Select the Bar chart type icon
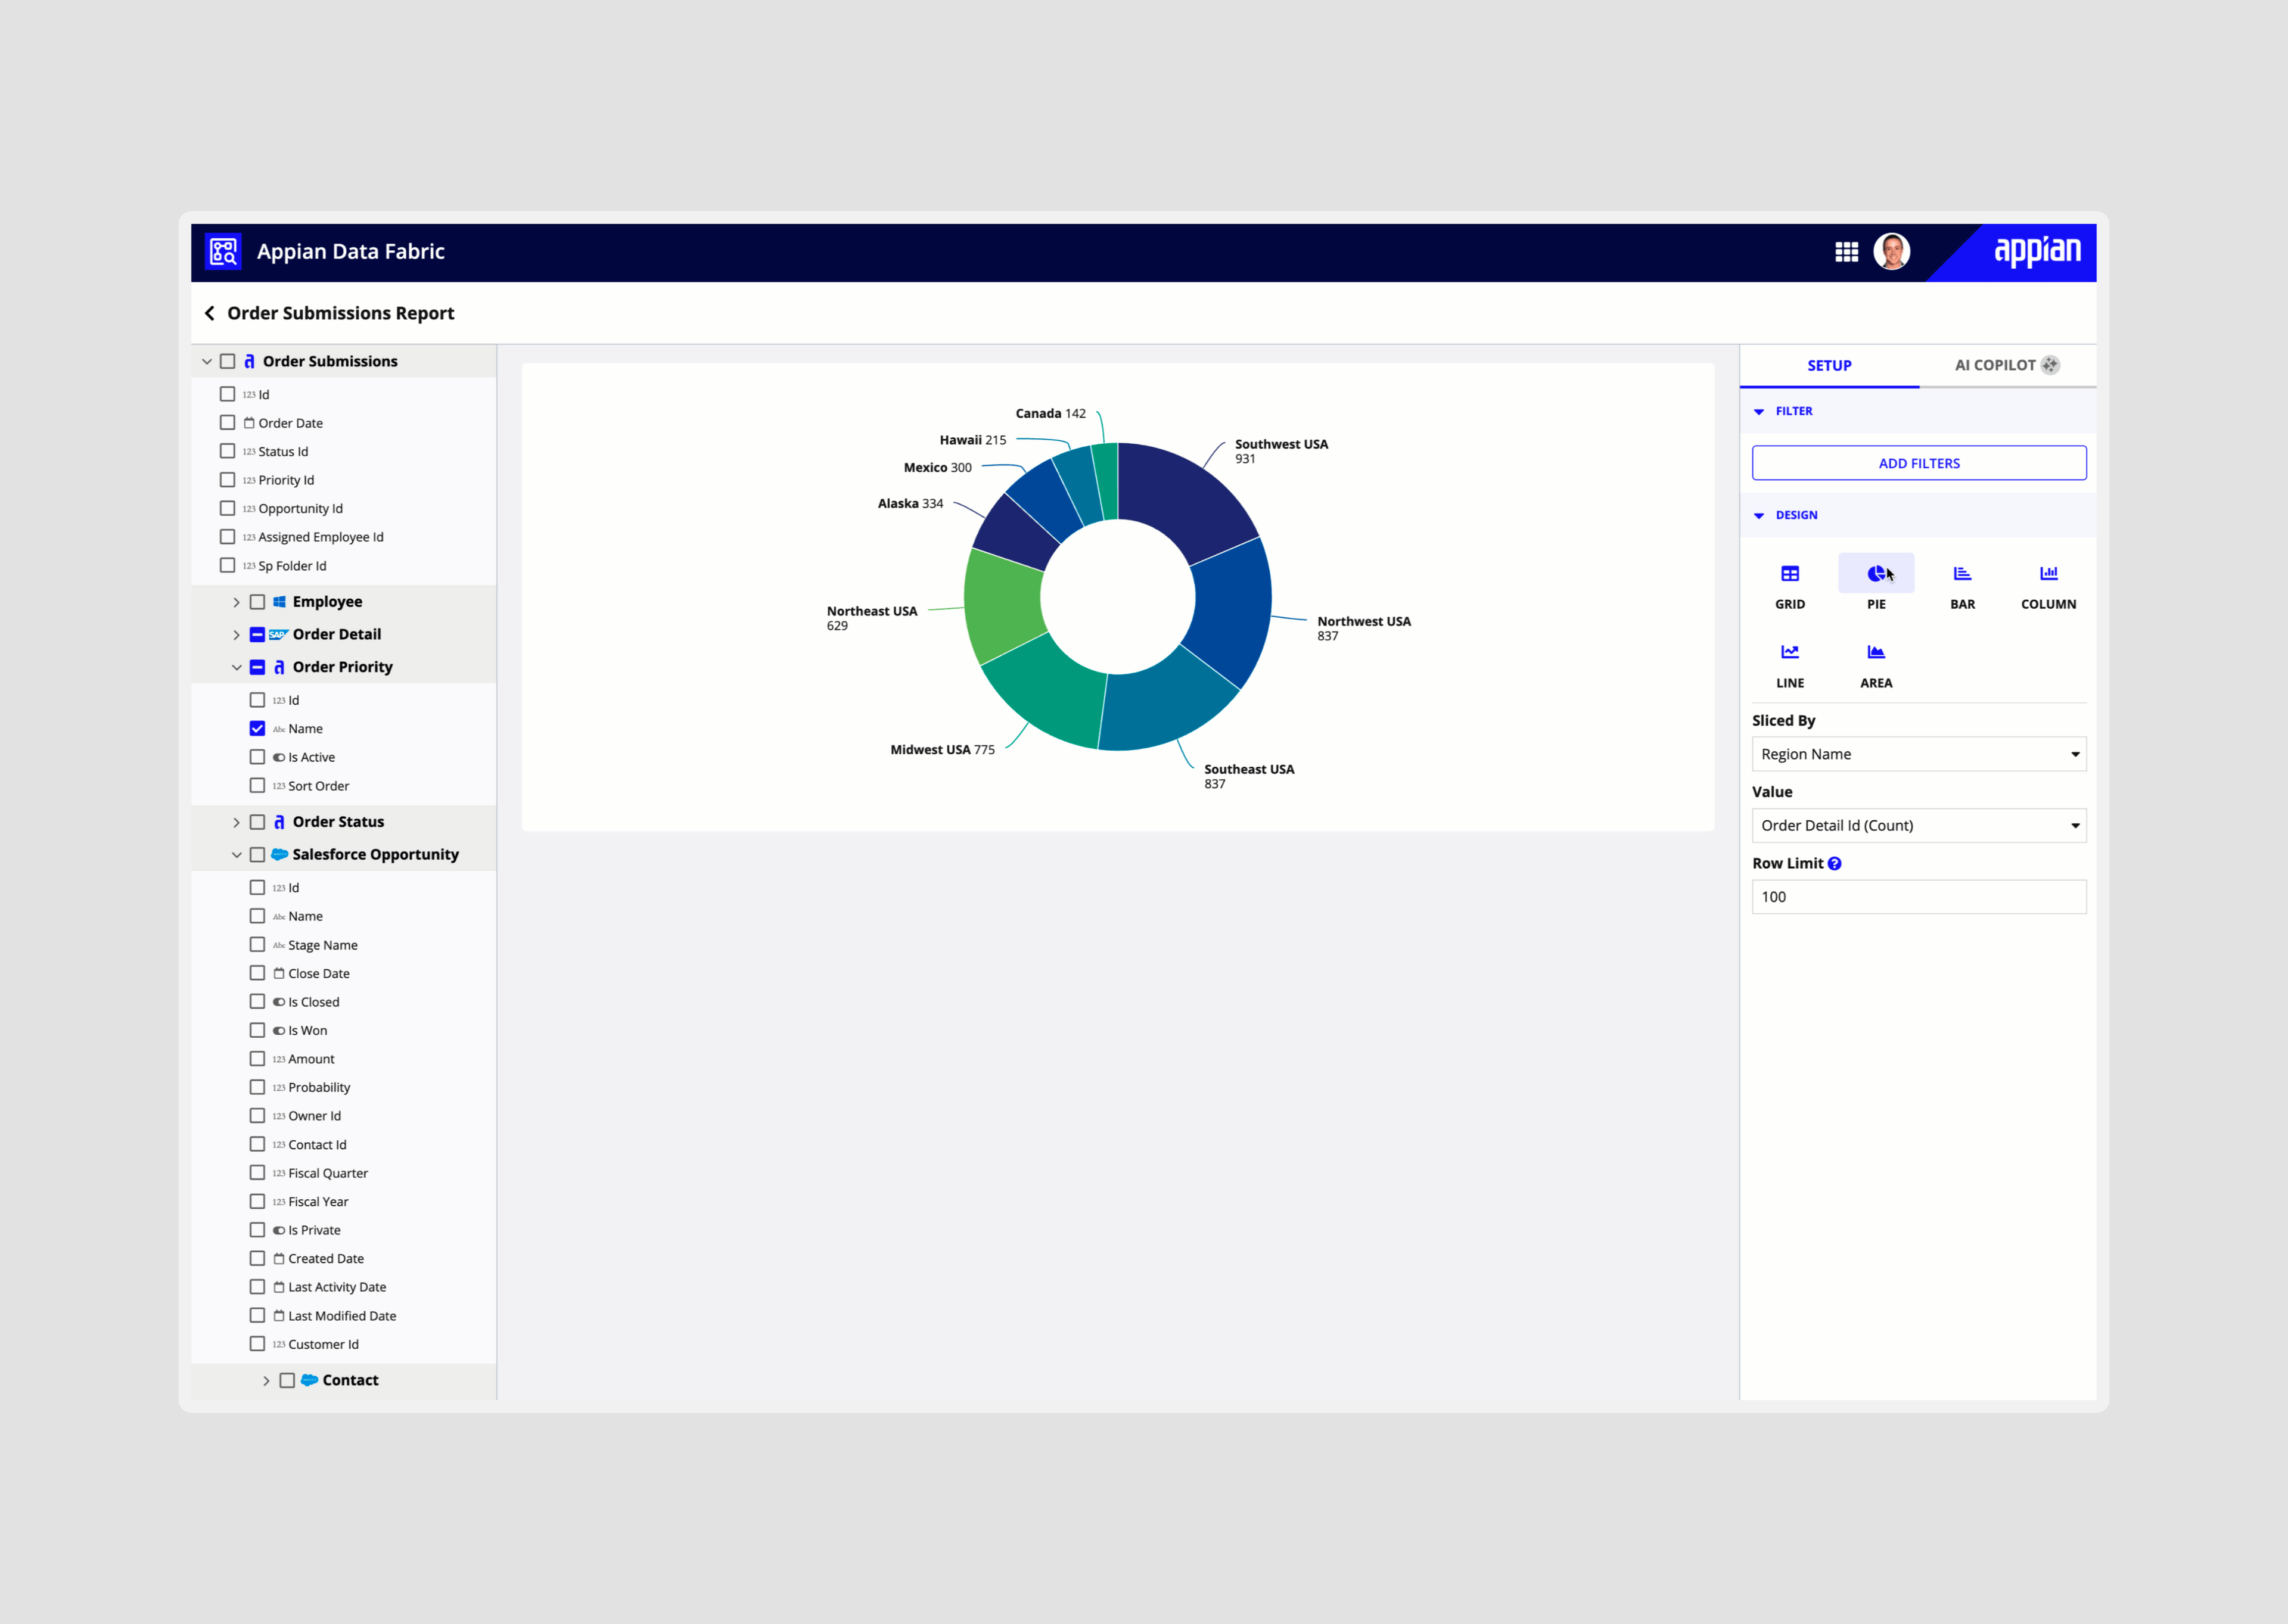Viewport: 2288px width, 1624px height. tap(1962, 574)
